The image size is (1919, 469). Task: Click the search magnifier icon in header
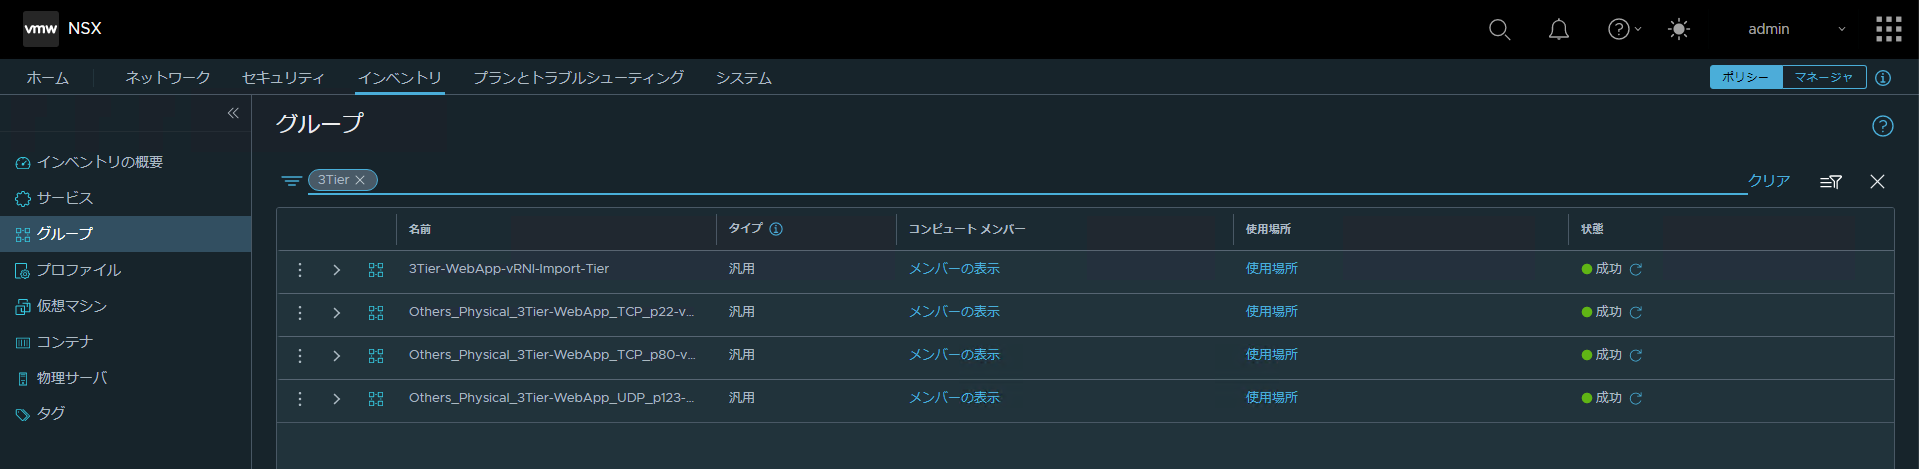1499,29
